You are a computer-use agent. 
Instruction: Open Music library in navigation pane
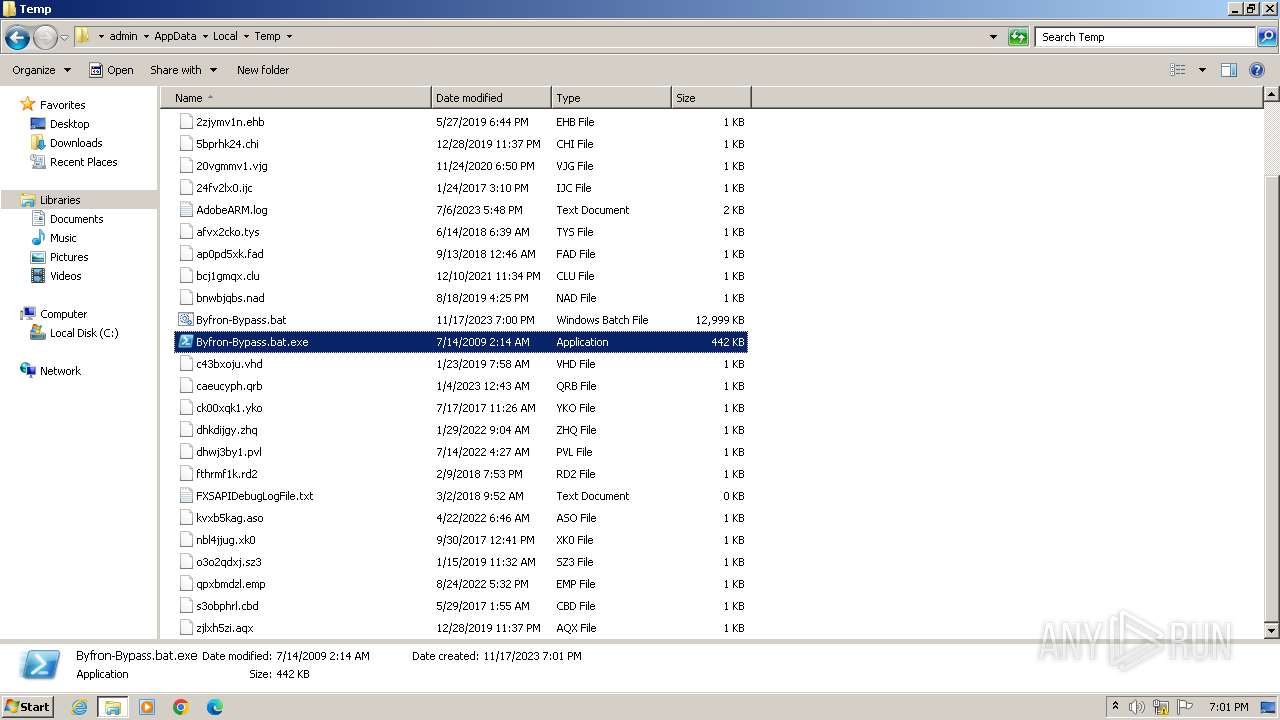coord(63,238)
